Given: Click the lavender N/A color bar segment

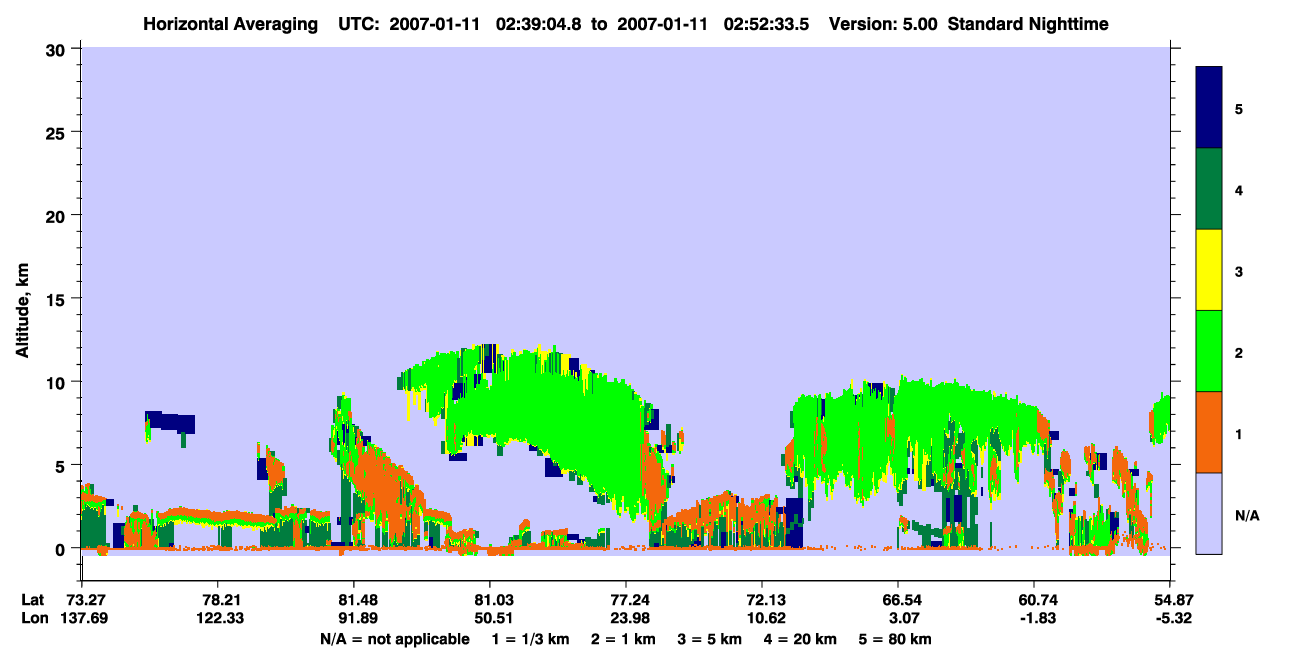Looking at the screenshot, I should [x=1209, y=513].
